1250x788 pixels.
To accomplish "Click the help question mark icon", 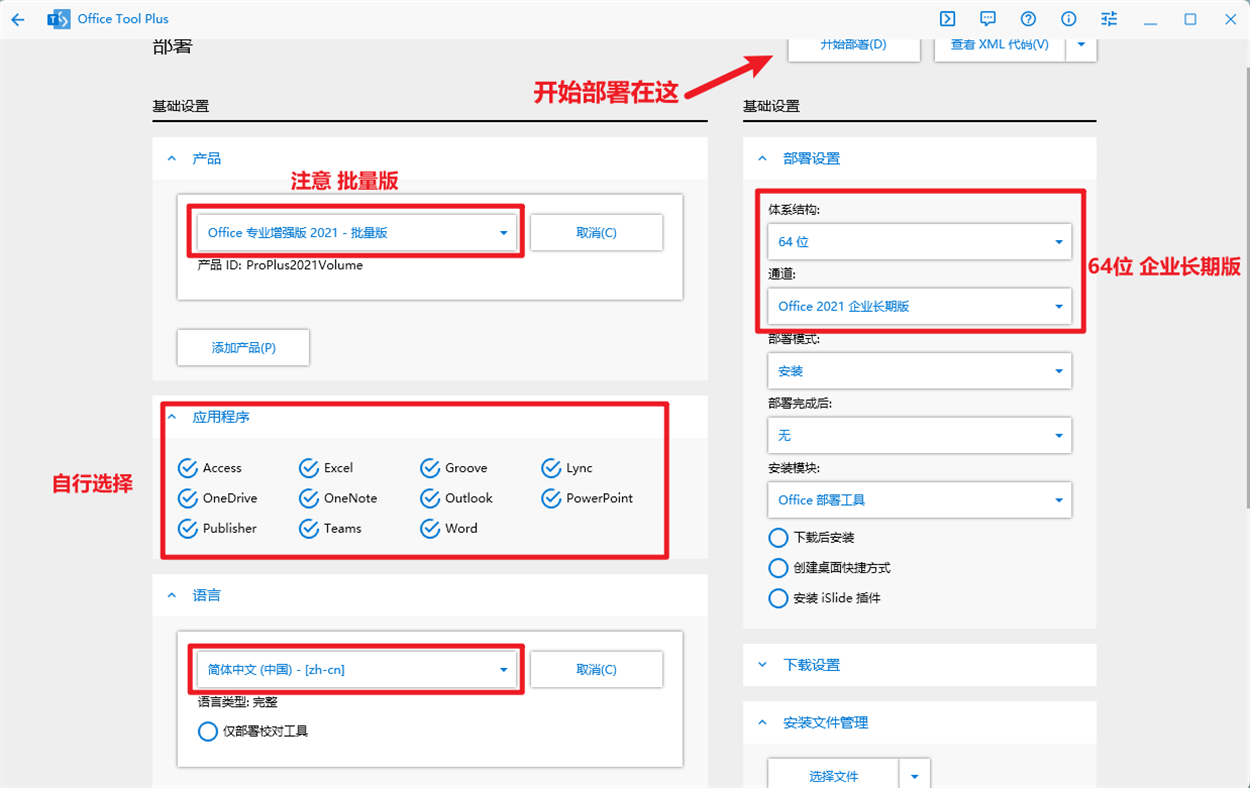I will pyautogui.click(x=1028, y=19).
